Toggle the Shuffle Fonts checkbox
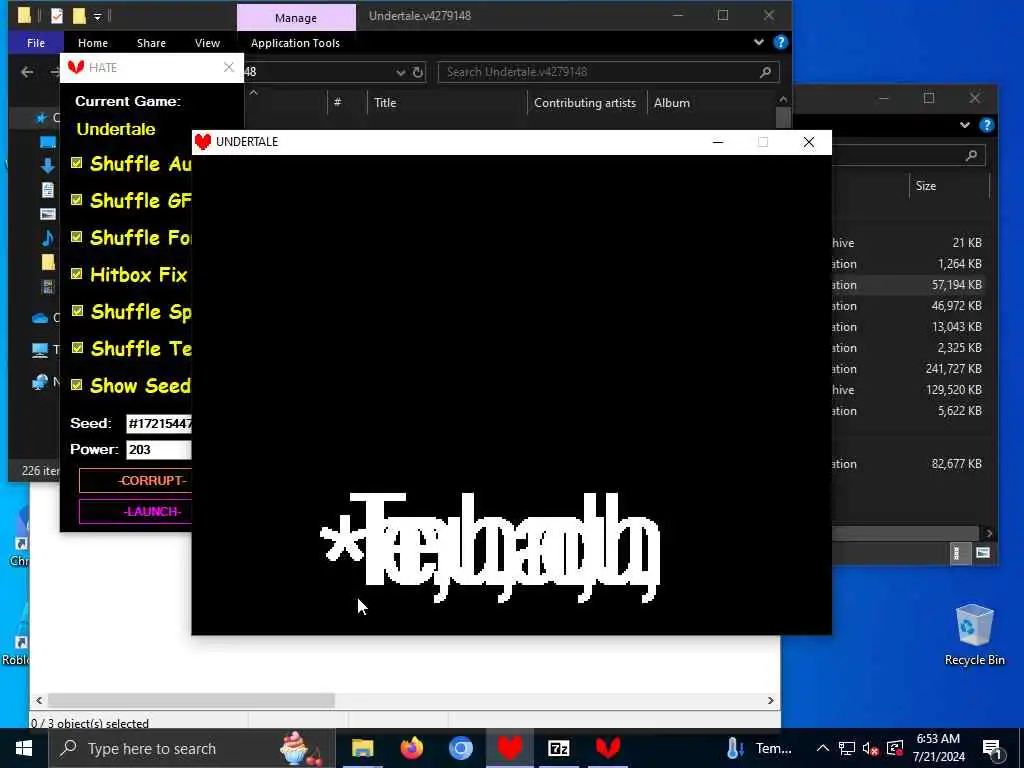 [x=76, y=236]
